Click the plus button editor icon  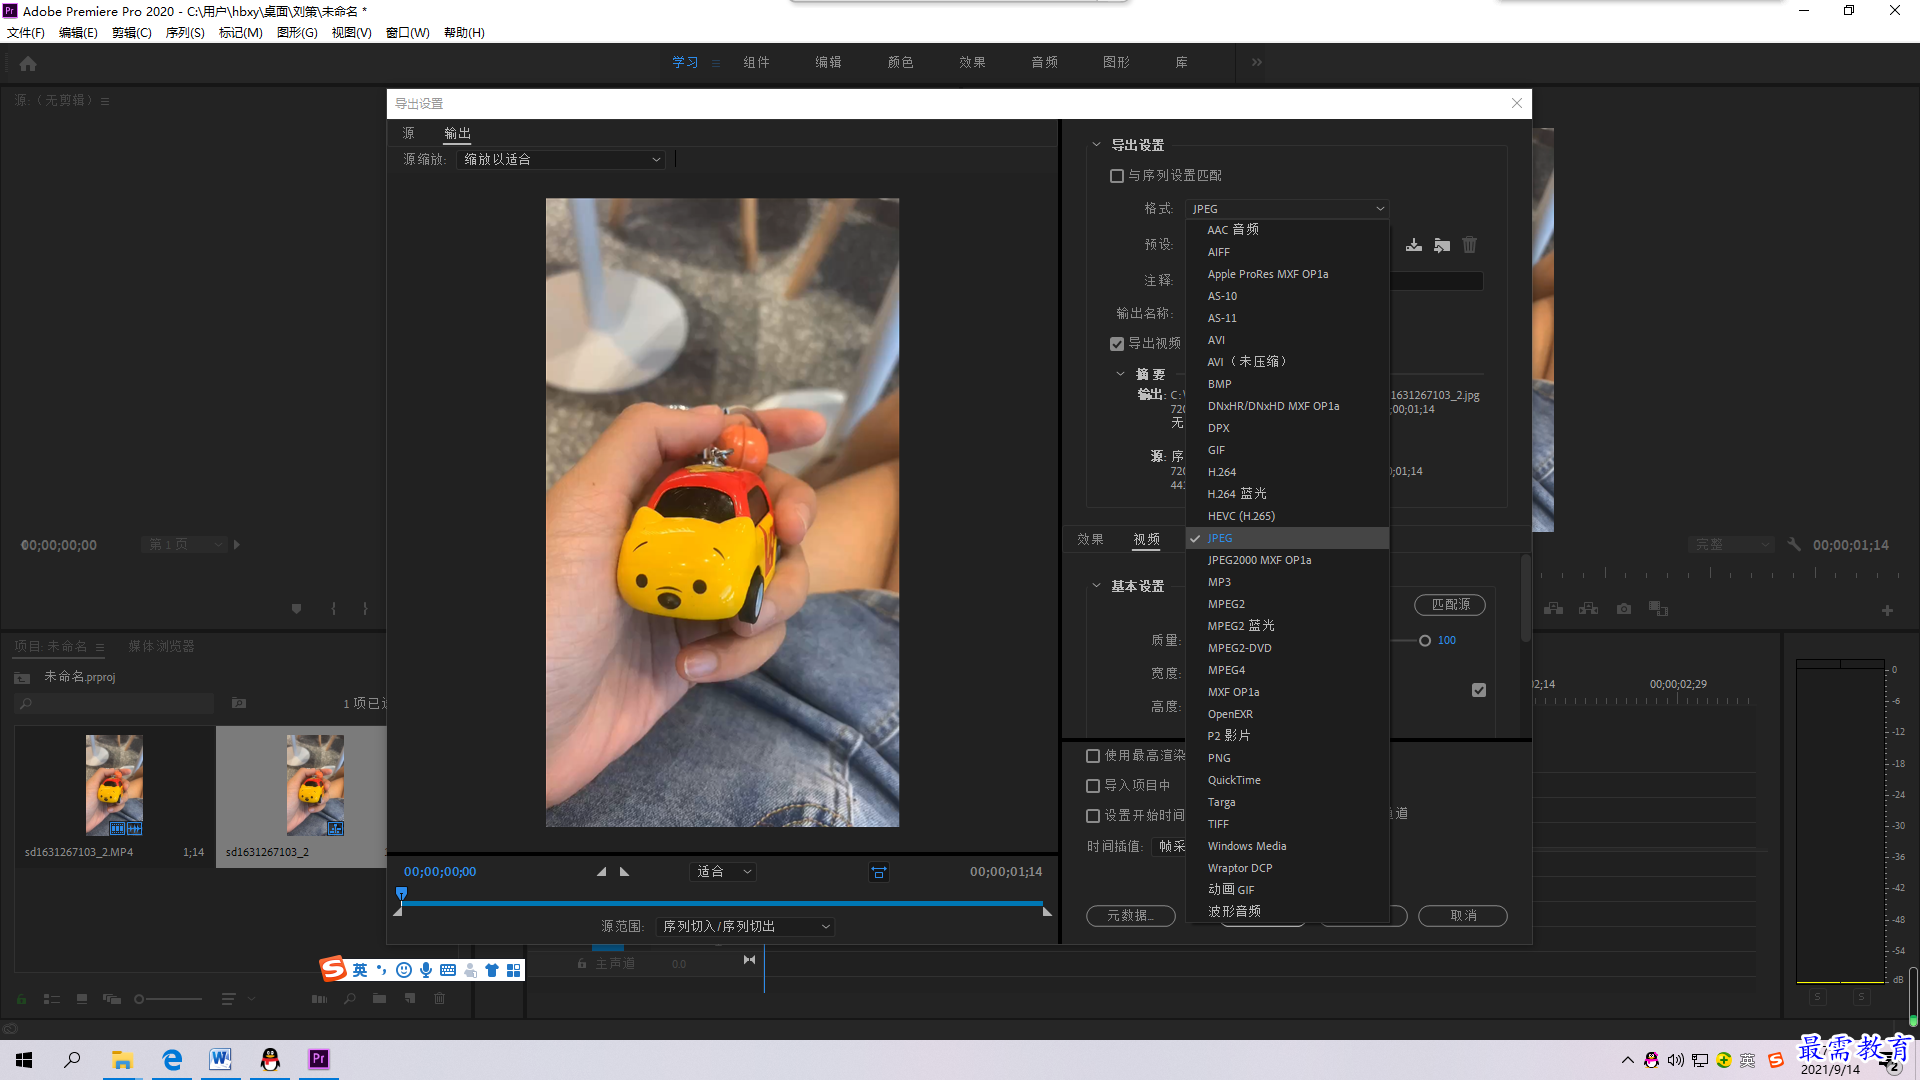click(1887, 610)
